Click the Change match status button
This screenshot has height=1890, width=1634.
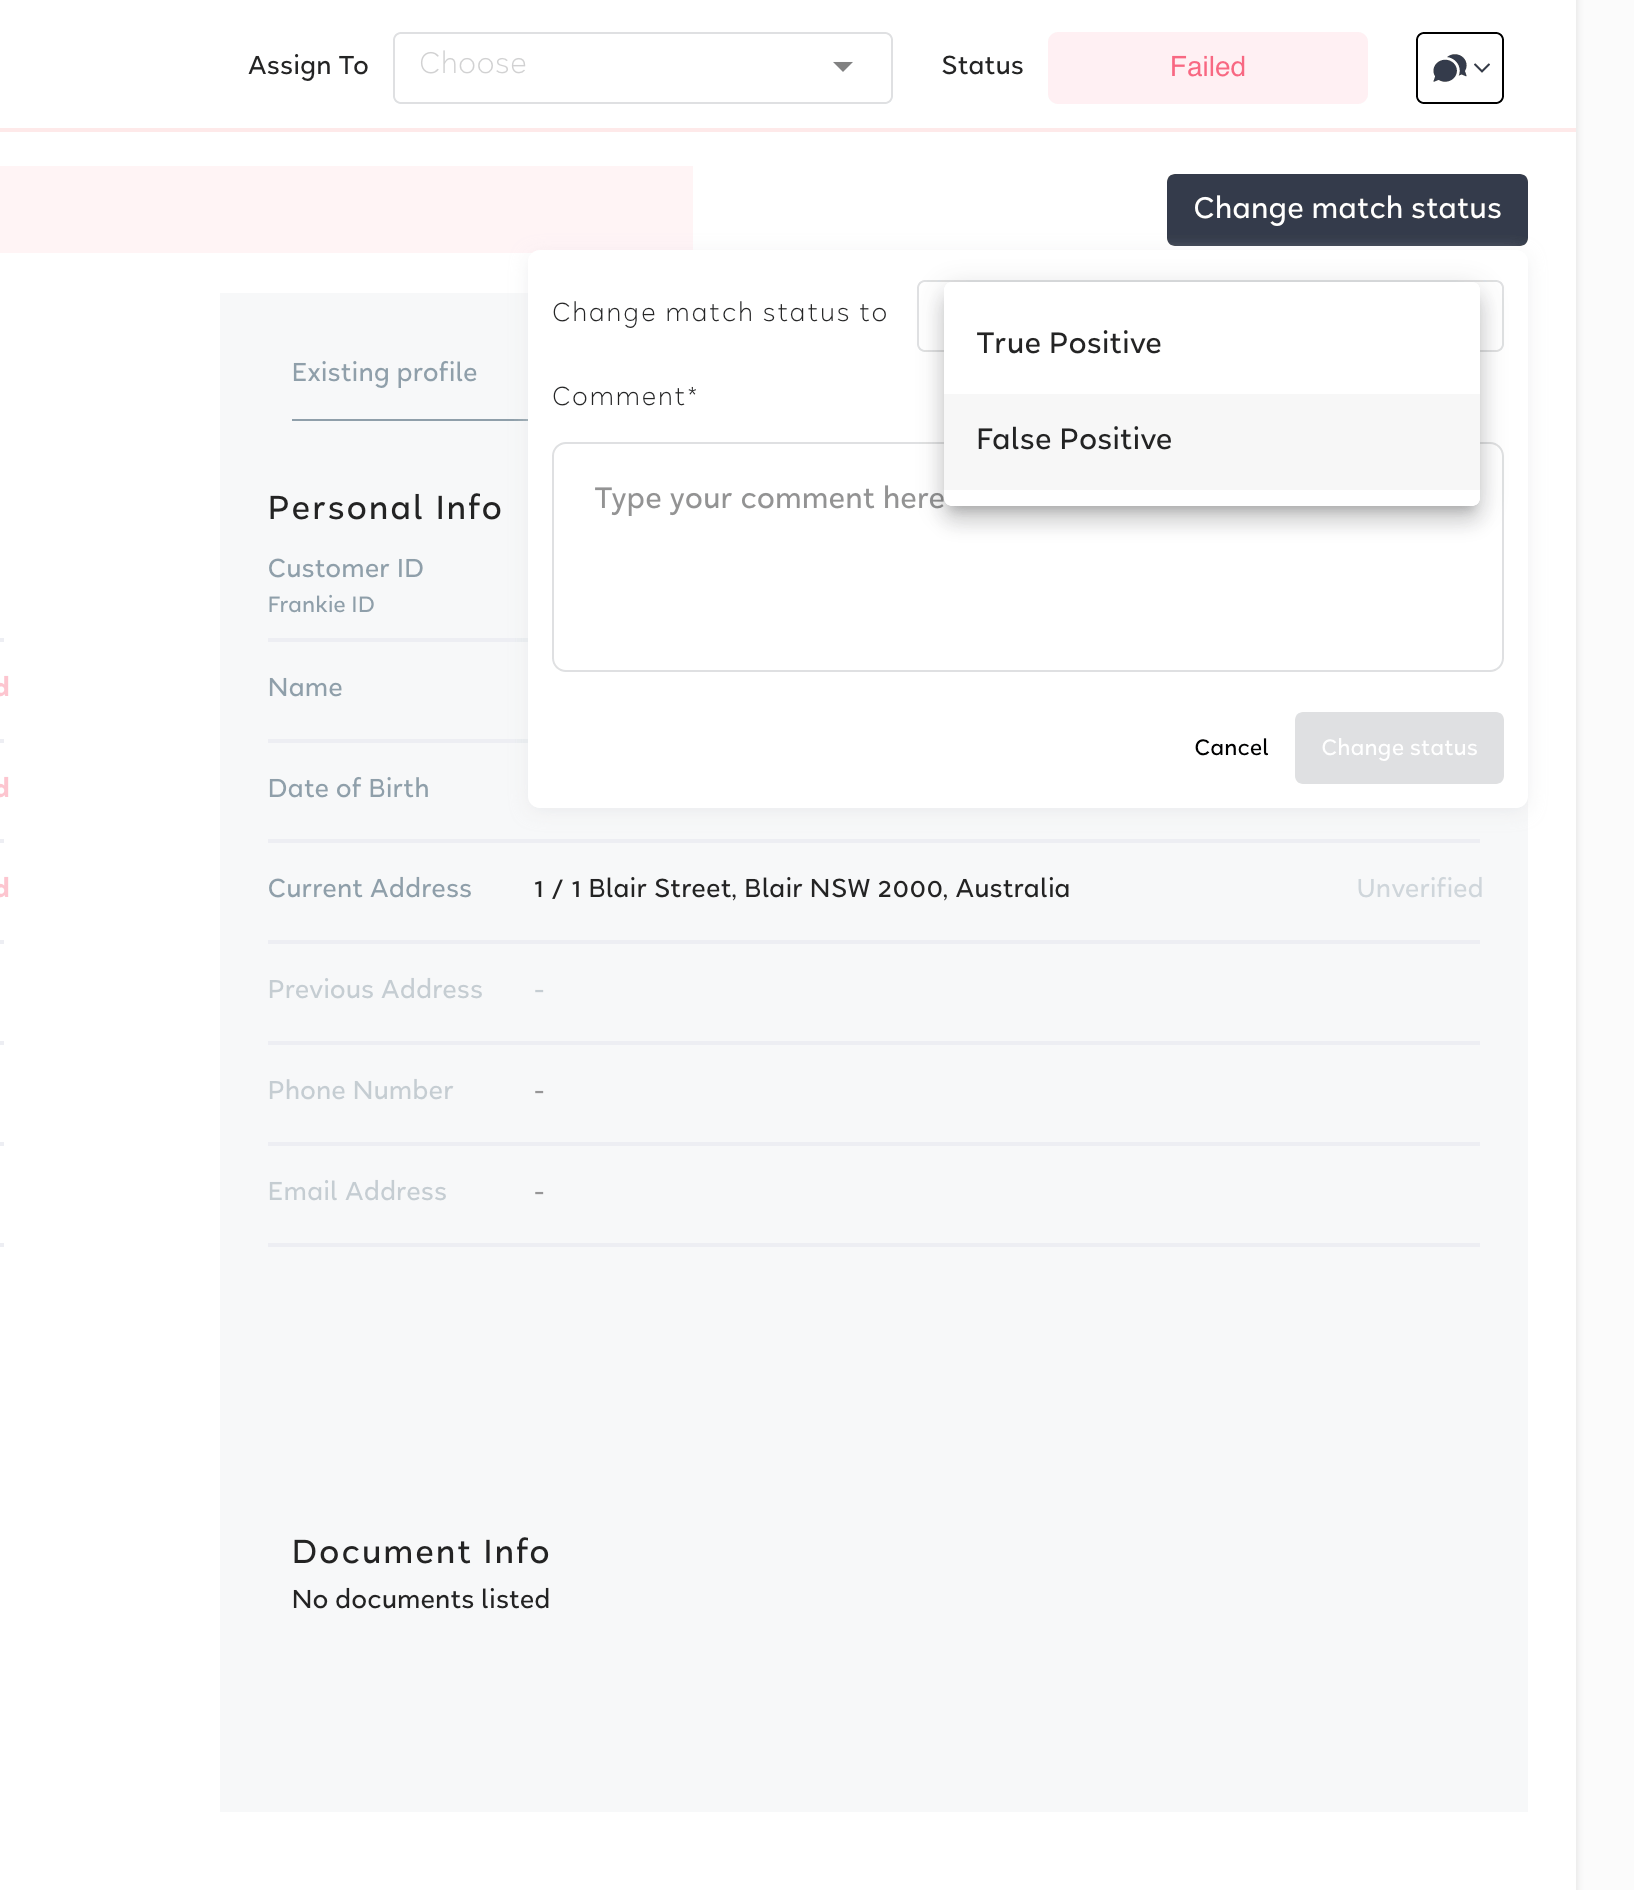tap(1346, 209)
